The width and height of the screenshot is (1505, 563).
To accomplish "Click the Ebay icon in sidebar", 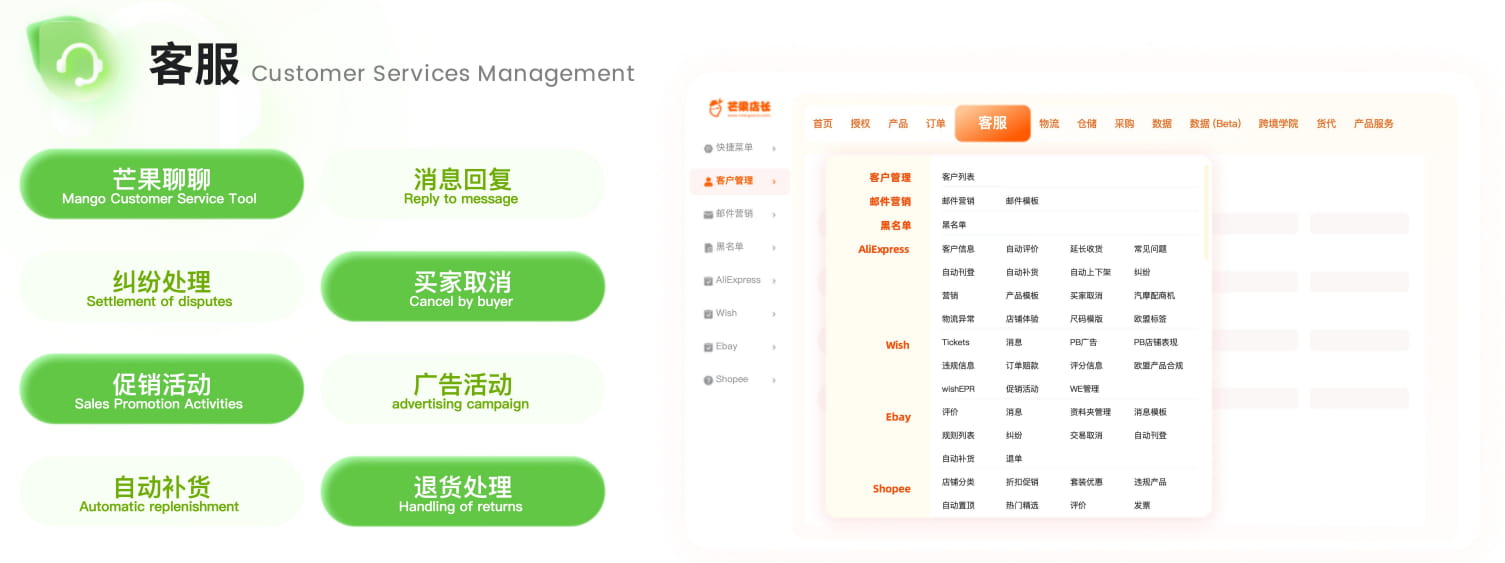I will (x=708, y=347).
